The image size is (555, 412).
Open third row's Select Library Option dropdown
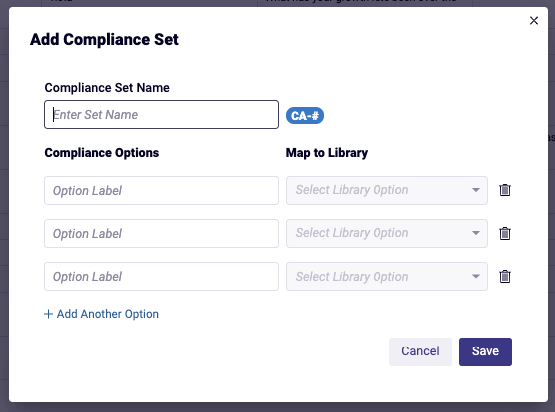point(387,276)
